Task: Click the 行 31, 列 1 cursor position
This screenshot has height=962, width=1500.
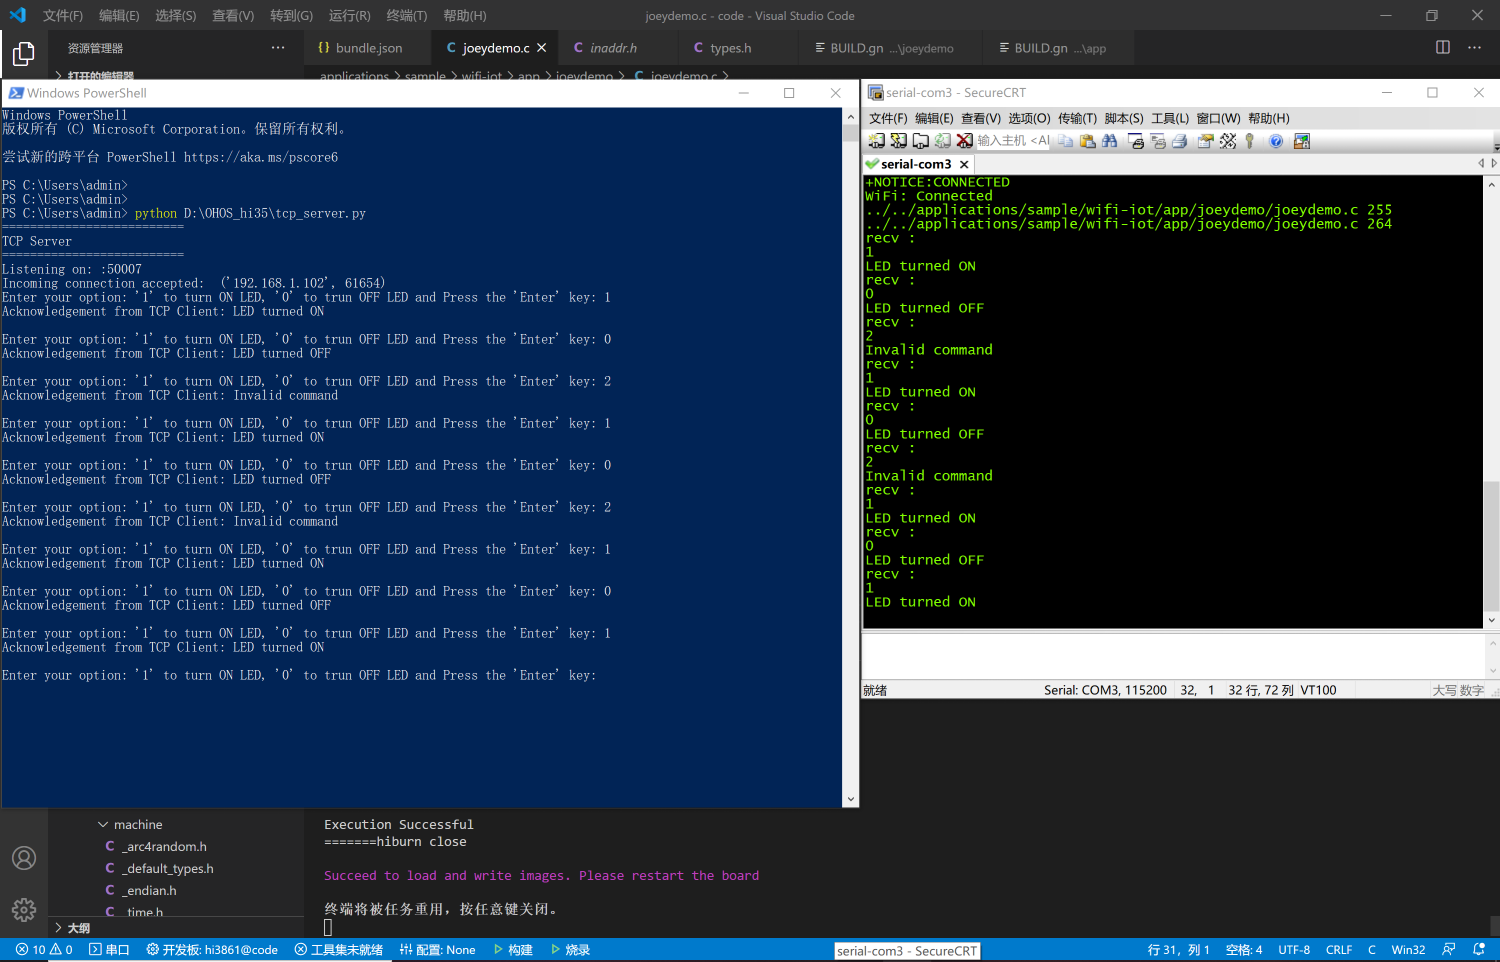Action: (x=1179, y=950)
